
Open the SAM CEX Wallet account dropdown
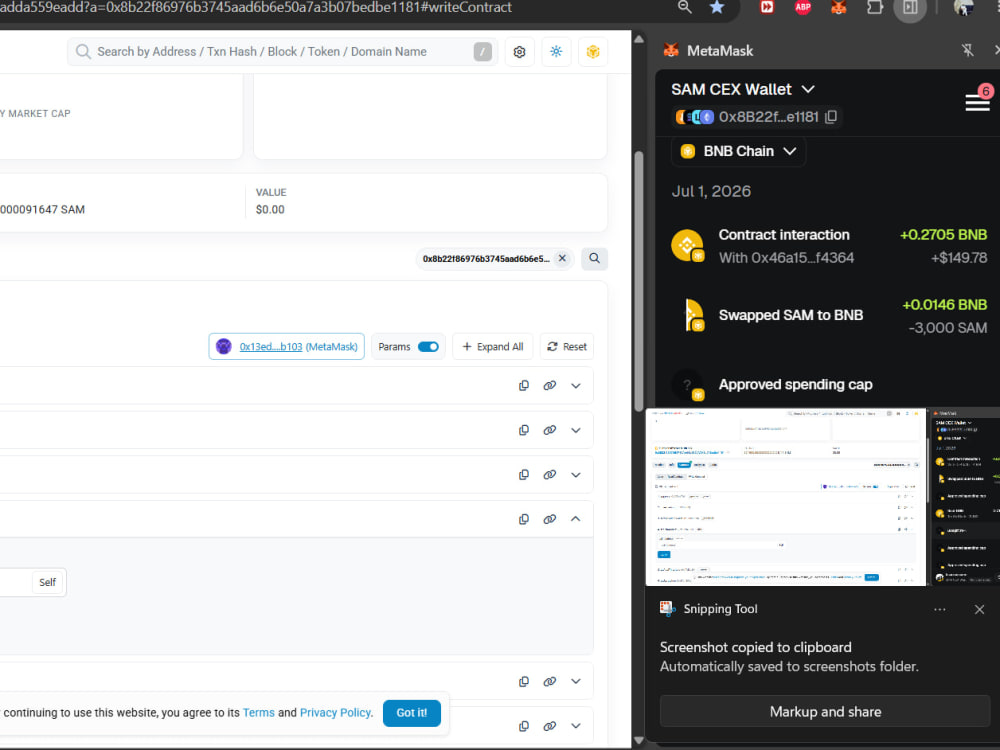(743, 89)
